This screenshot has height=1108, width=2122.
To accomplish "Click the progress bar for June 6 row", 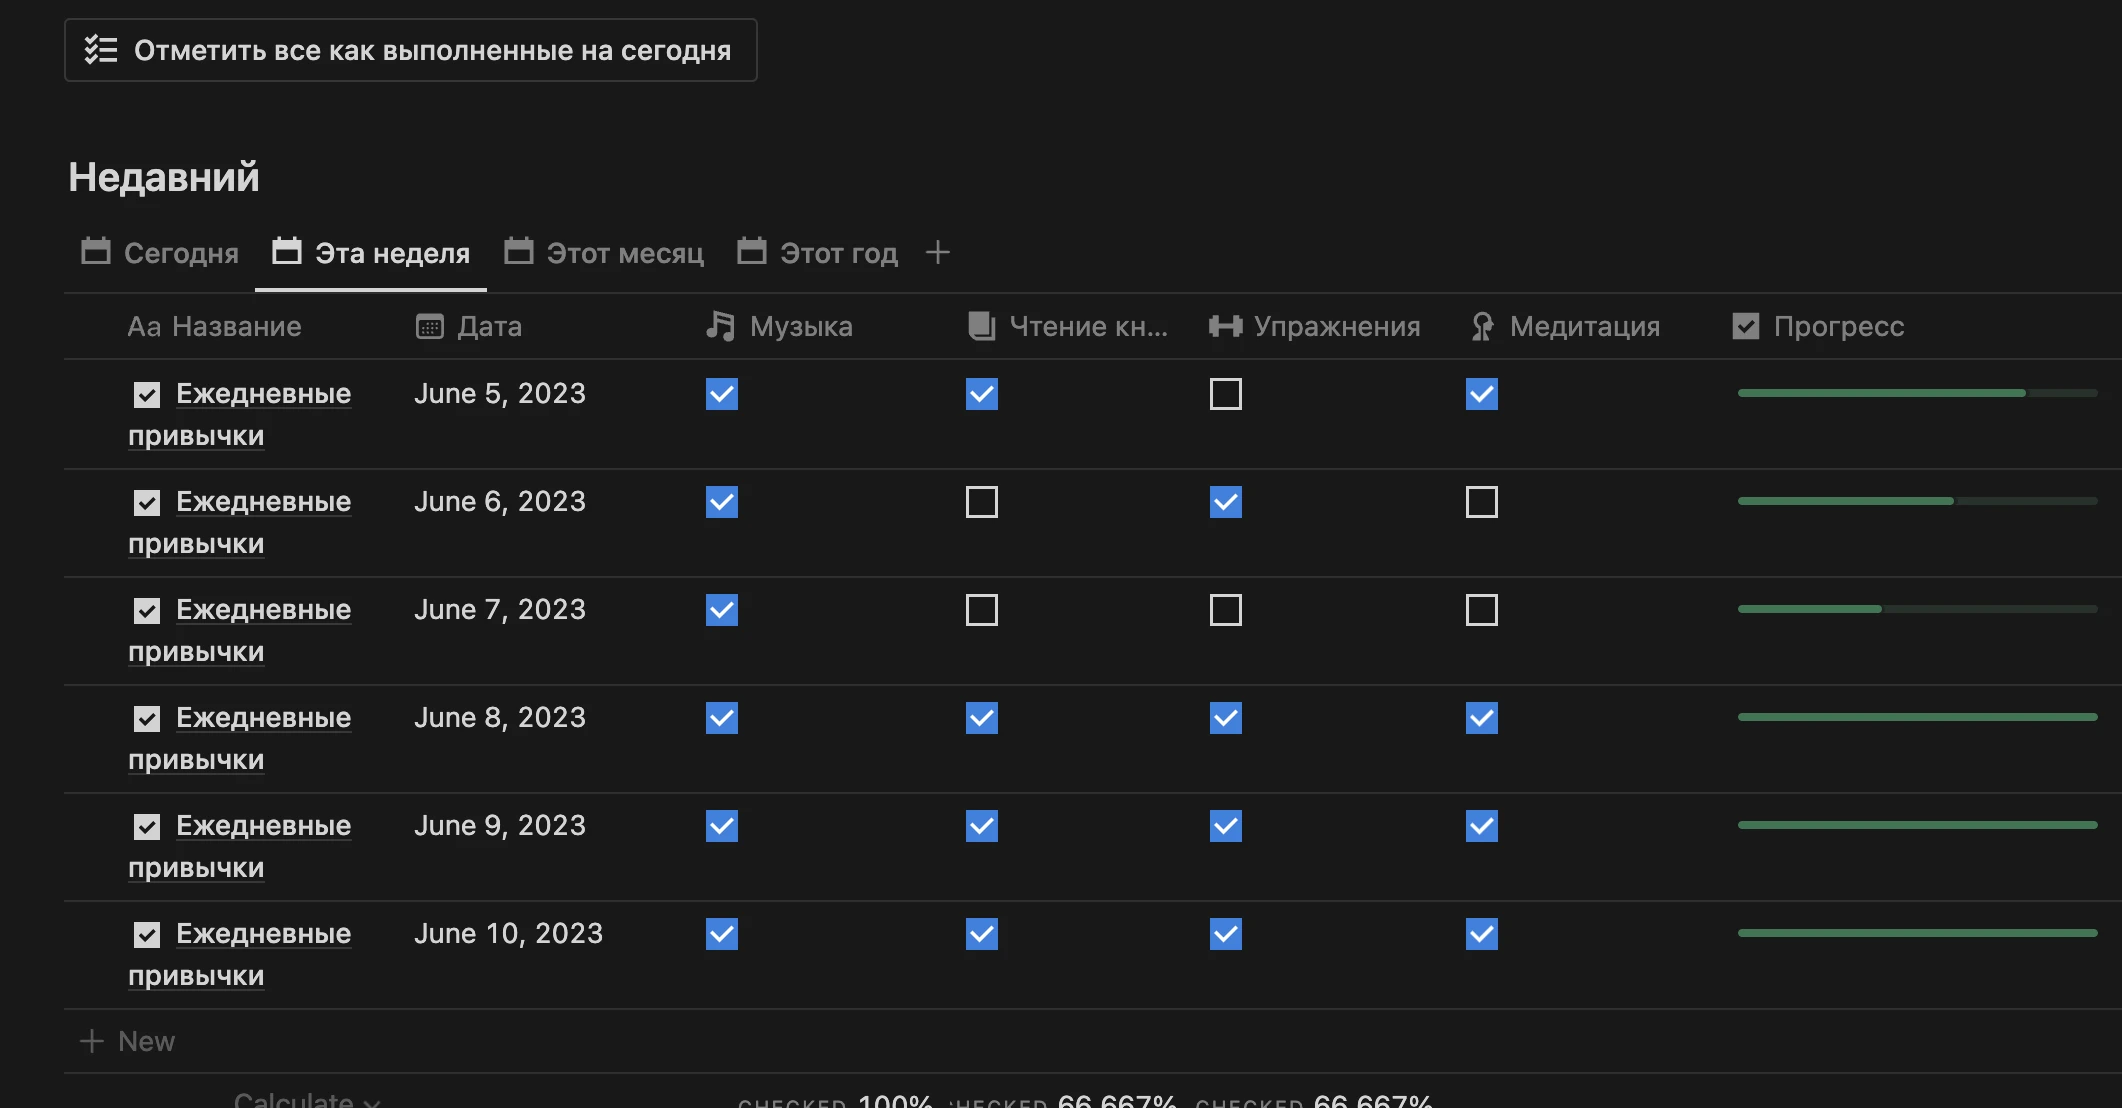I will tap(1918, 501).
